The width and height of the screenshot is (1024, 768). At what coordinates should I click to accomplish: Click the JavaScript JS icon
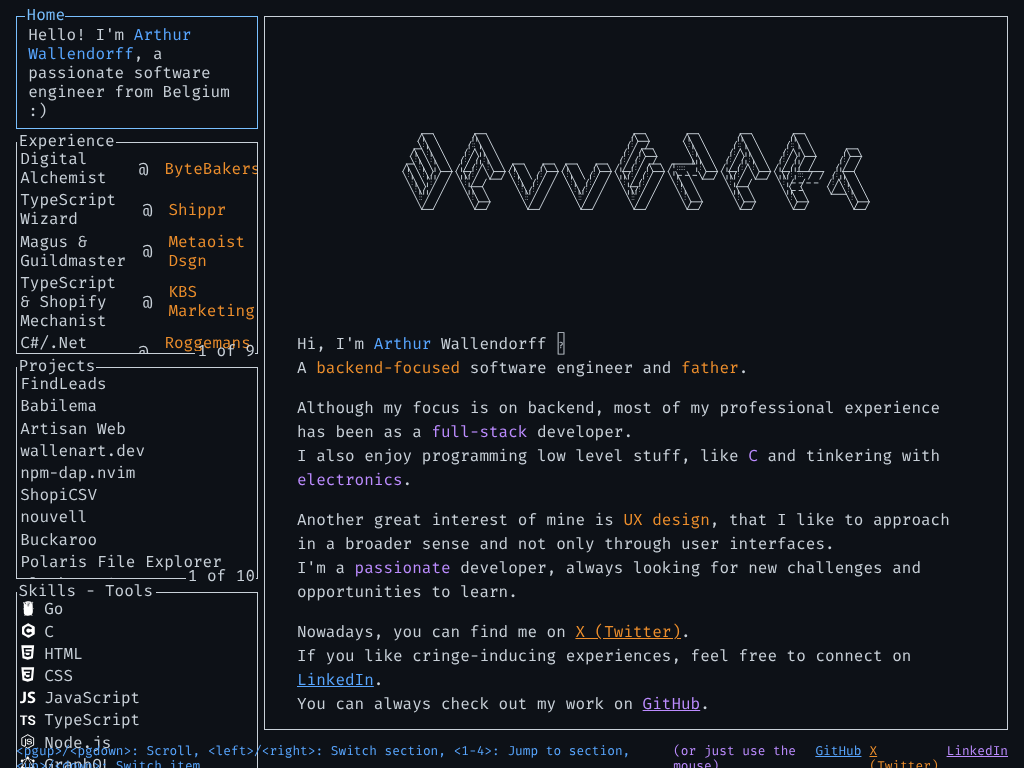click(28, 697)
